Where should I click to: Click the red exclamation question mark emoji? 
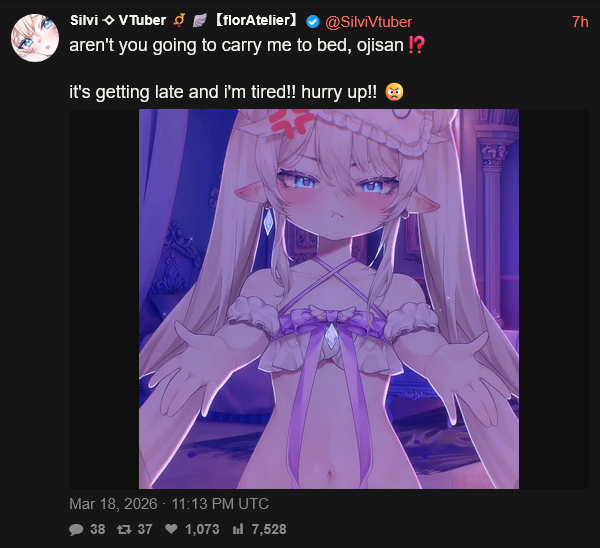point(416,45)
